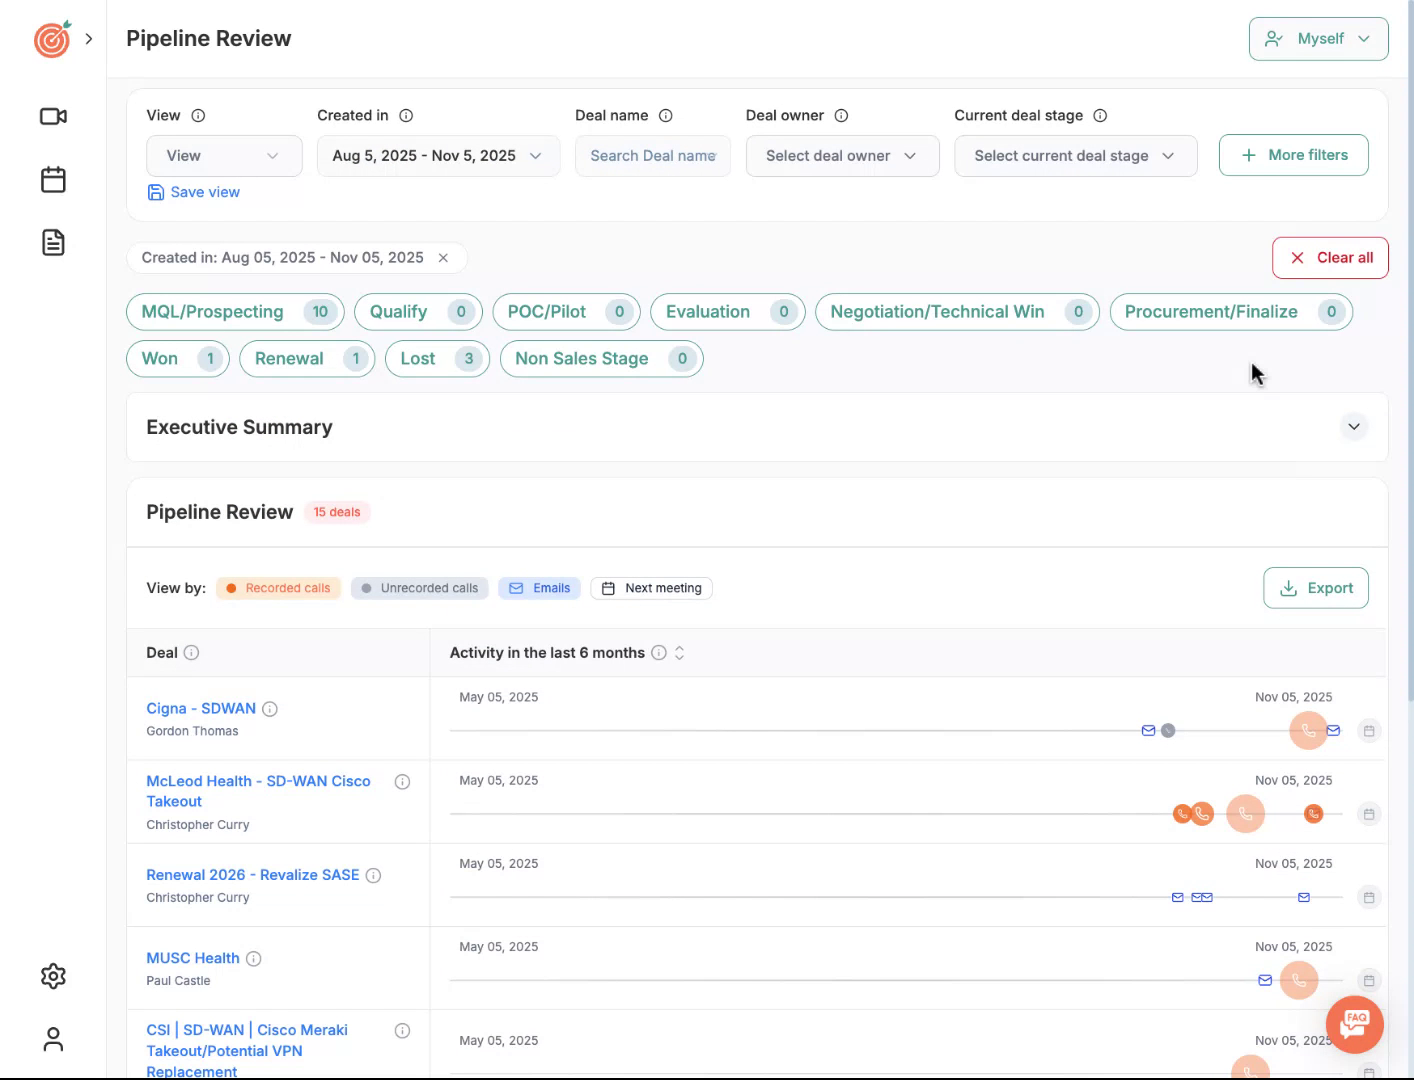Select the Evaluation stage tab
1414x1080 pixels.
point(727,312)
